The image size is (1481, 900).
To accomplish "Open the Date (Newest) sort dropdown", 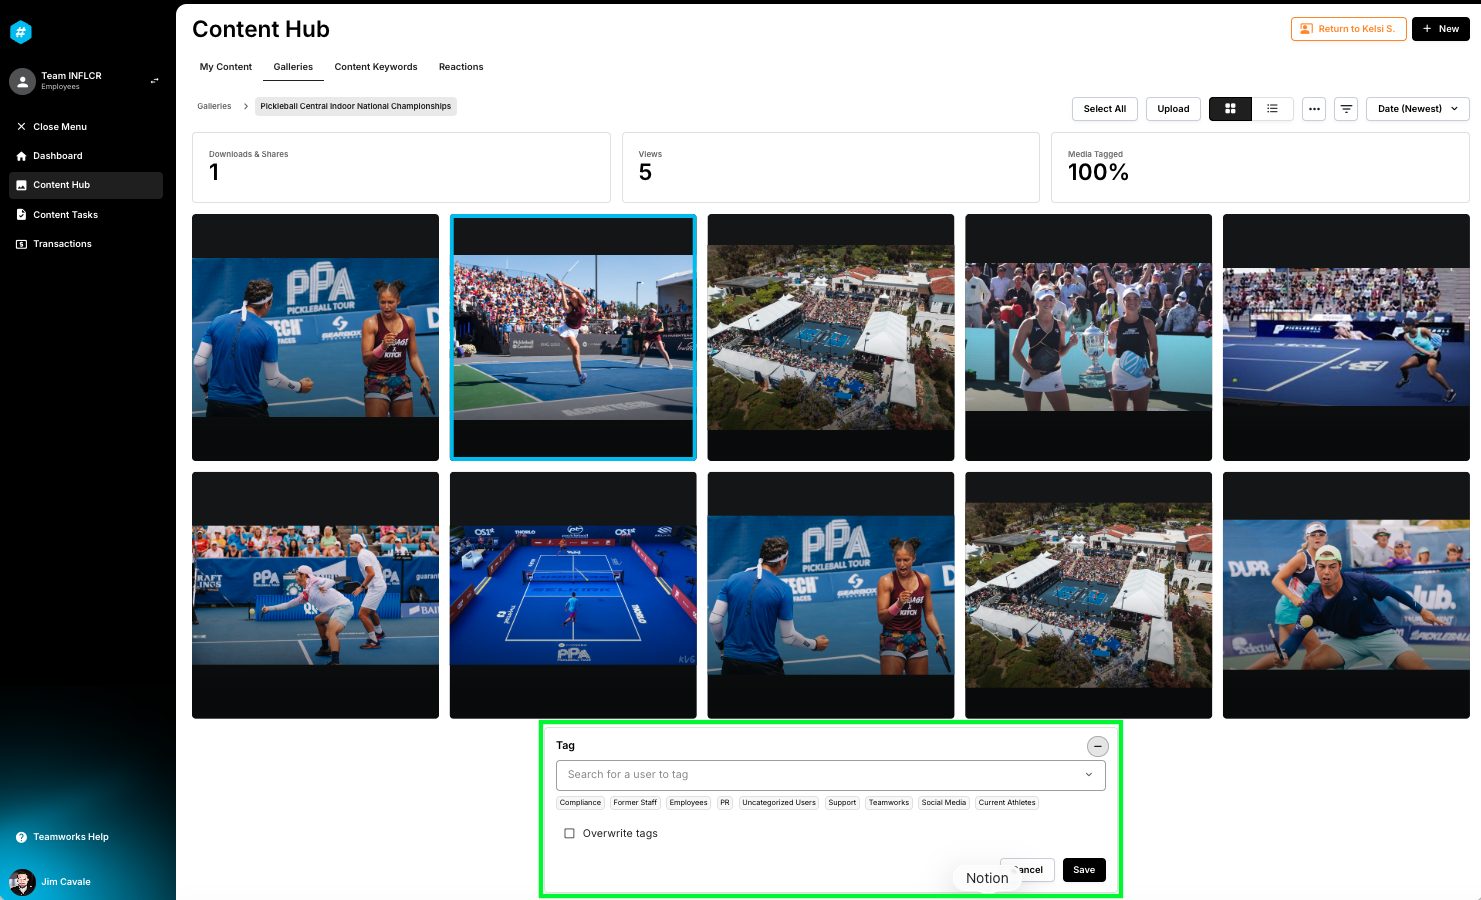I will tap(1418, 109).
